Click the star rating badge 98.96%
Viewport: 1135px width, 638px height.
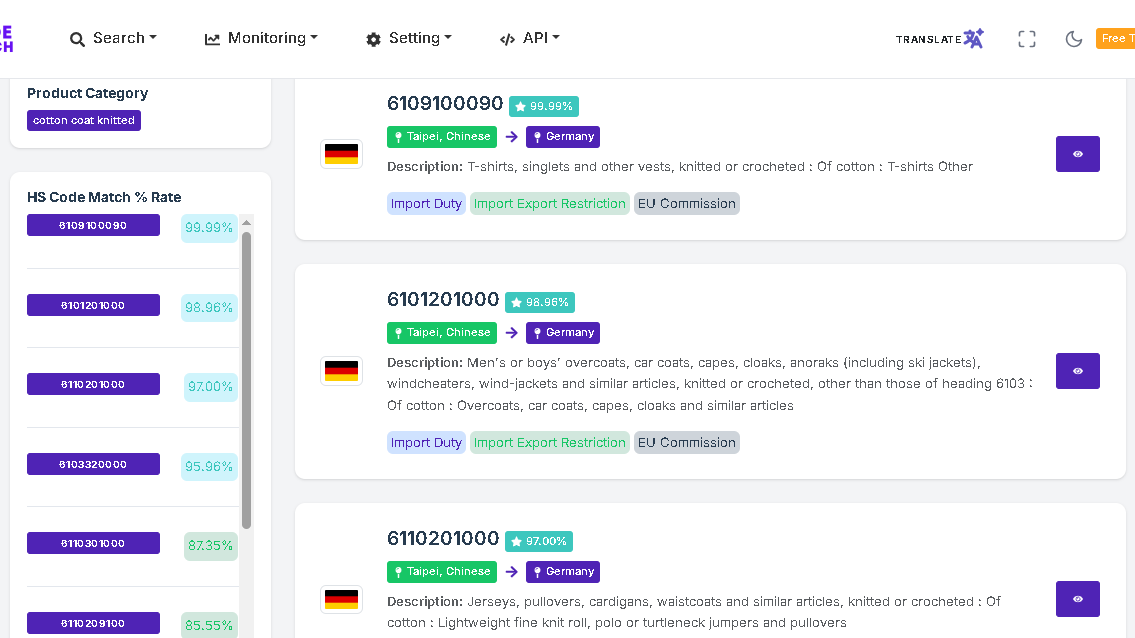tap(540, 302)
